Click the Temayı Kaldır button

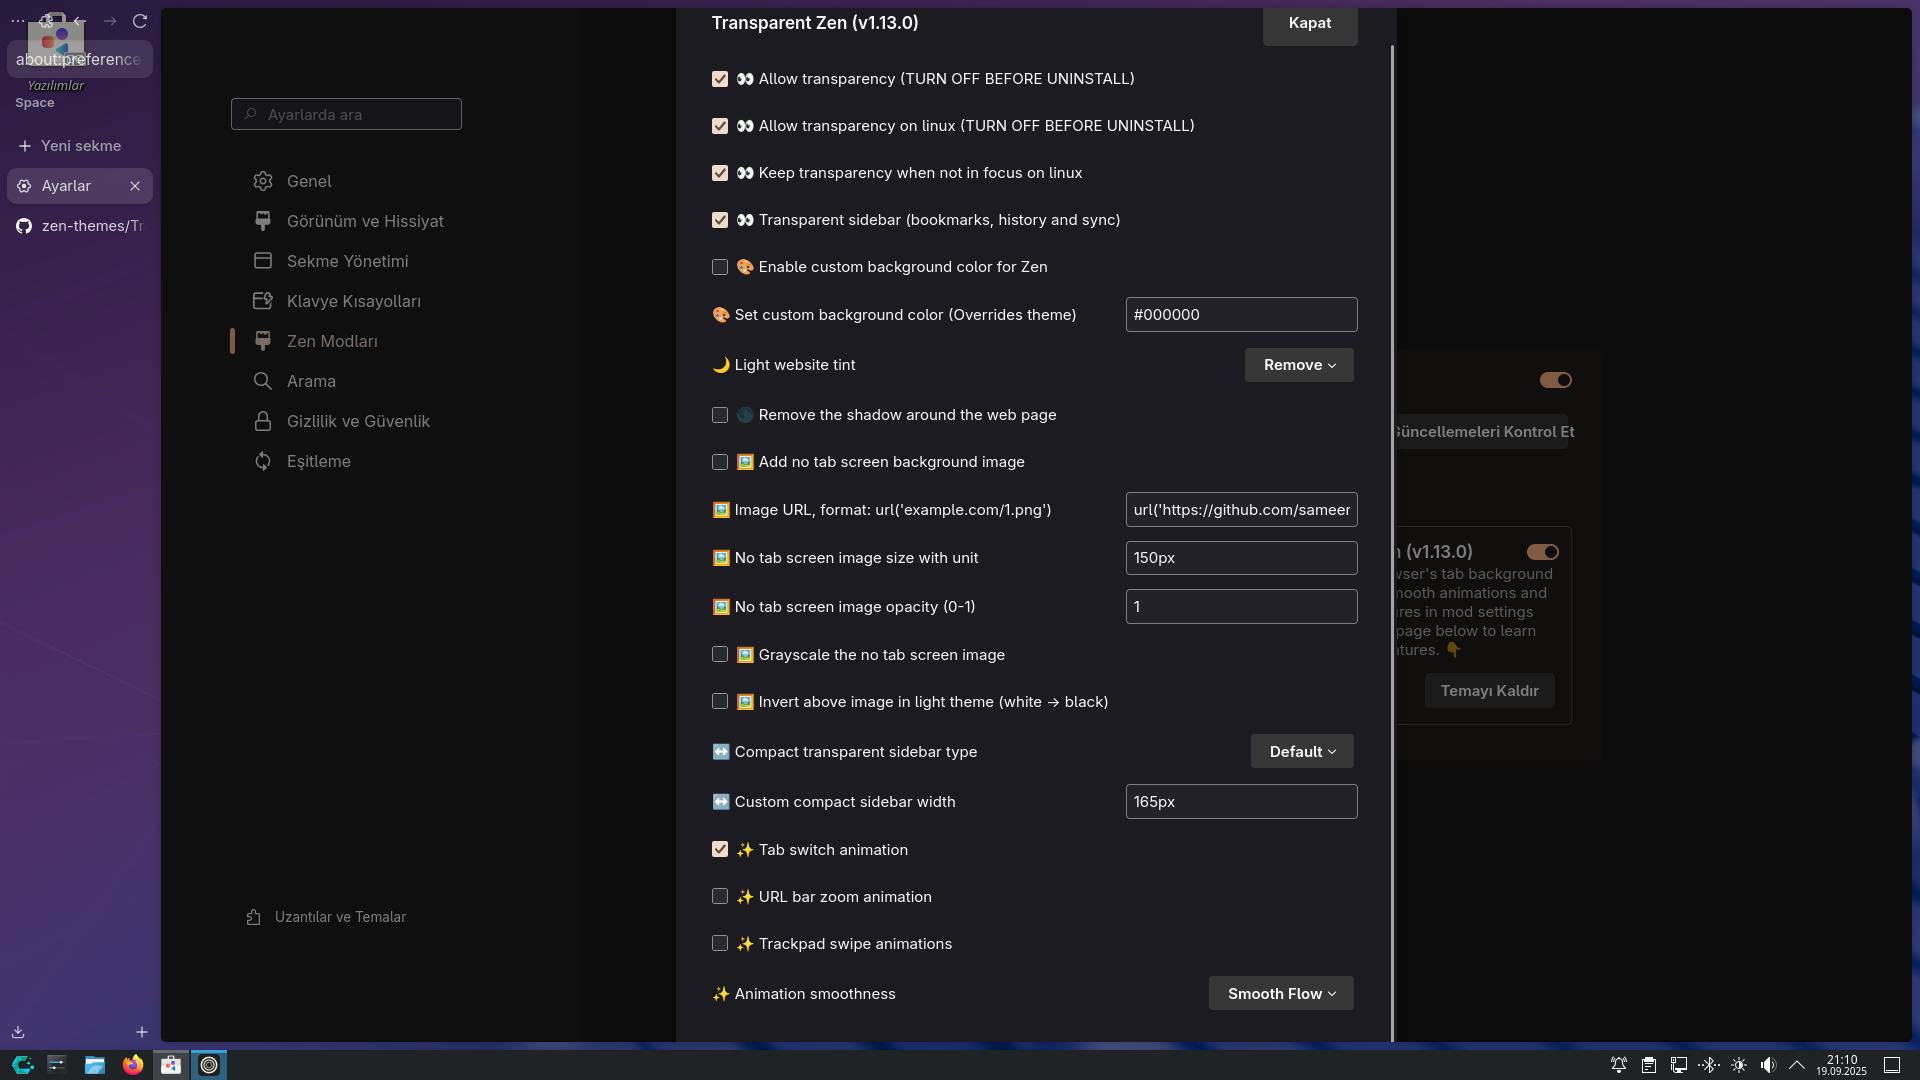1489,691
